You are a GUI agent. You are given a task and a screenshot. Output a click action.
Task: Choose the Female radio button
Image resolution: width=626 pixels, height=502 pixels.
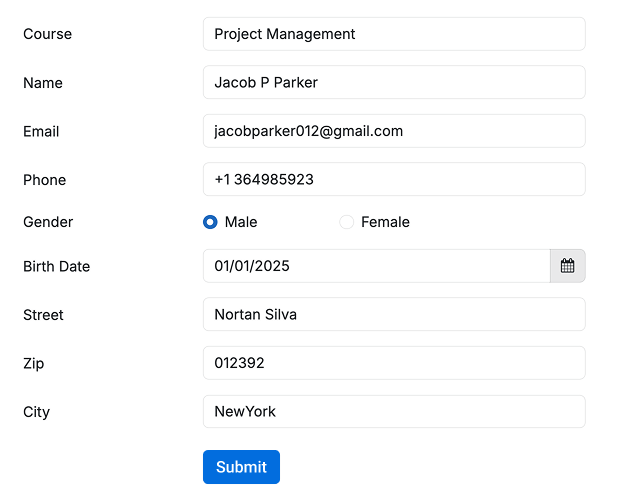click(x=347, y=222)
